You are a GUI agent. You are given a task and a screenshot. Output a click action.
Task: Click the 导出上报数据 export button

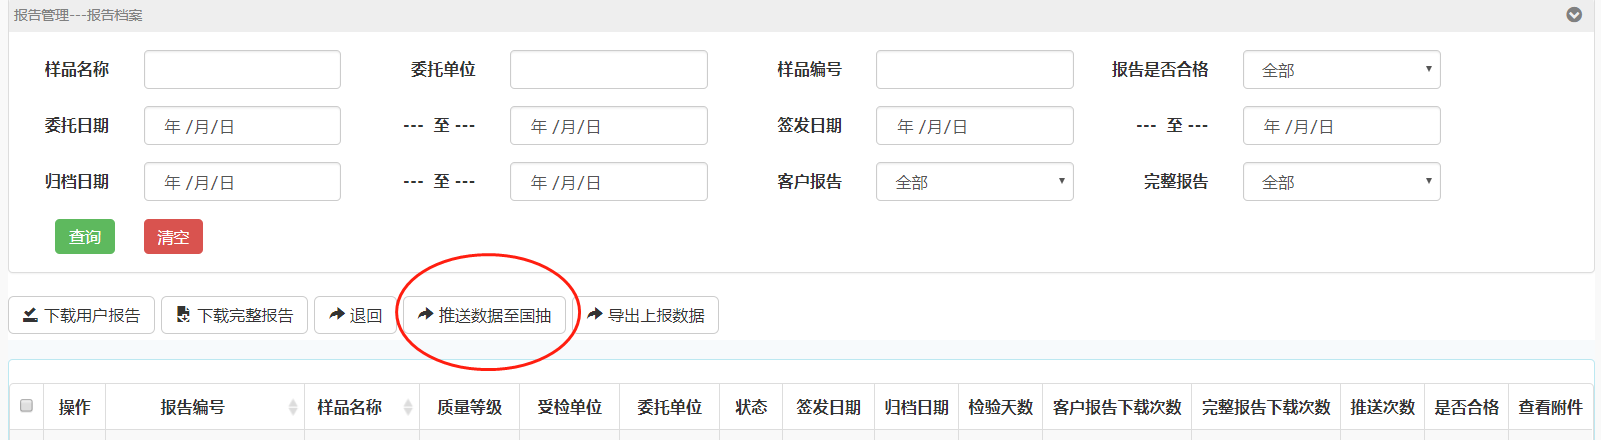[x=646, y=315]
